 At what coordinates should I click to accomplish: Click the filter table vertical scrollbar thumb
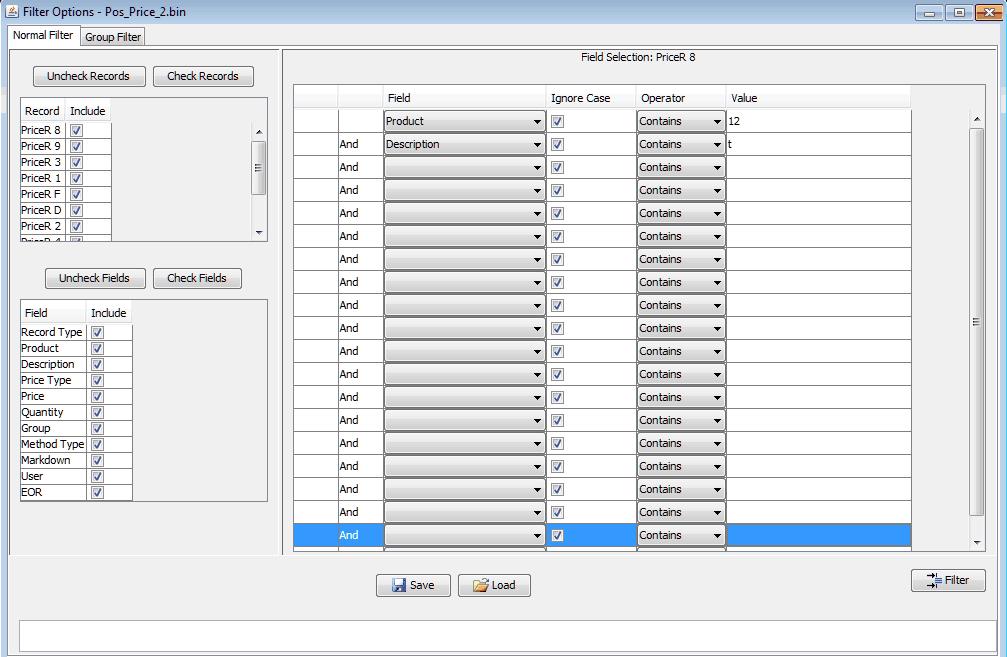tap(977, 321)
